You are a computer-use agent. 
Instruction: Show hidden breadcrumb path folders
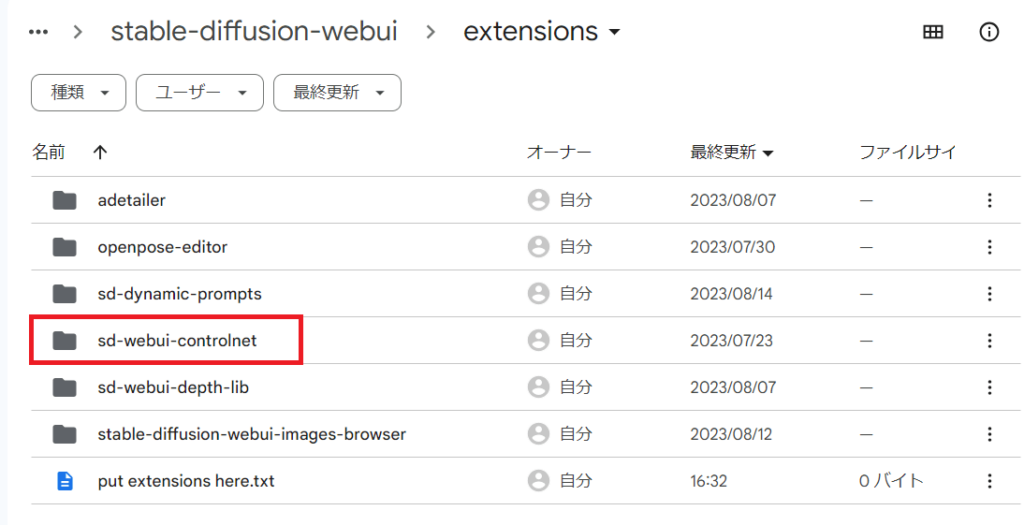tap(39, 32)
